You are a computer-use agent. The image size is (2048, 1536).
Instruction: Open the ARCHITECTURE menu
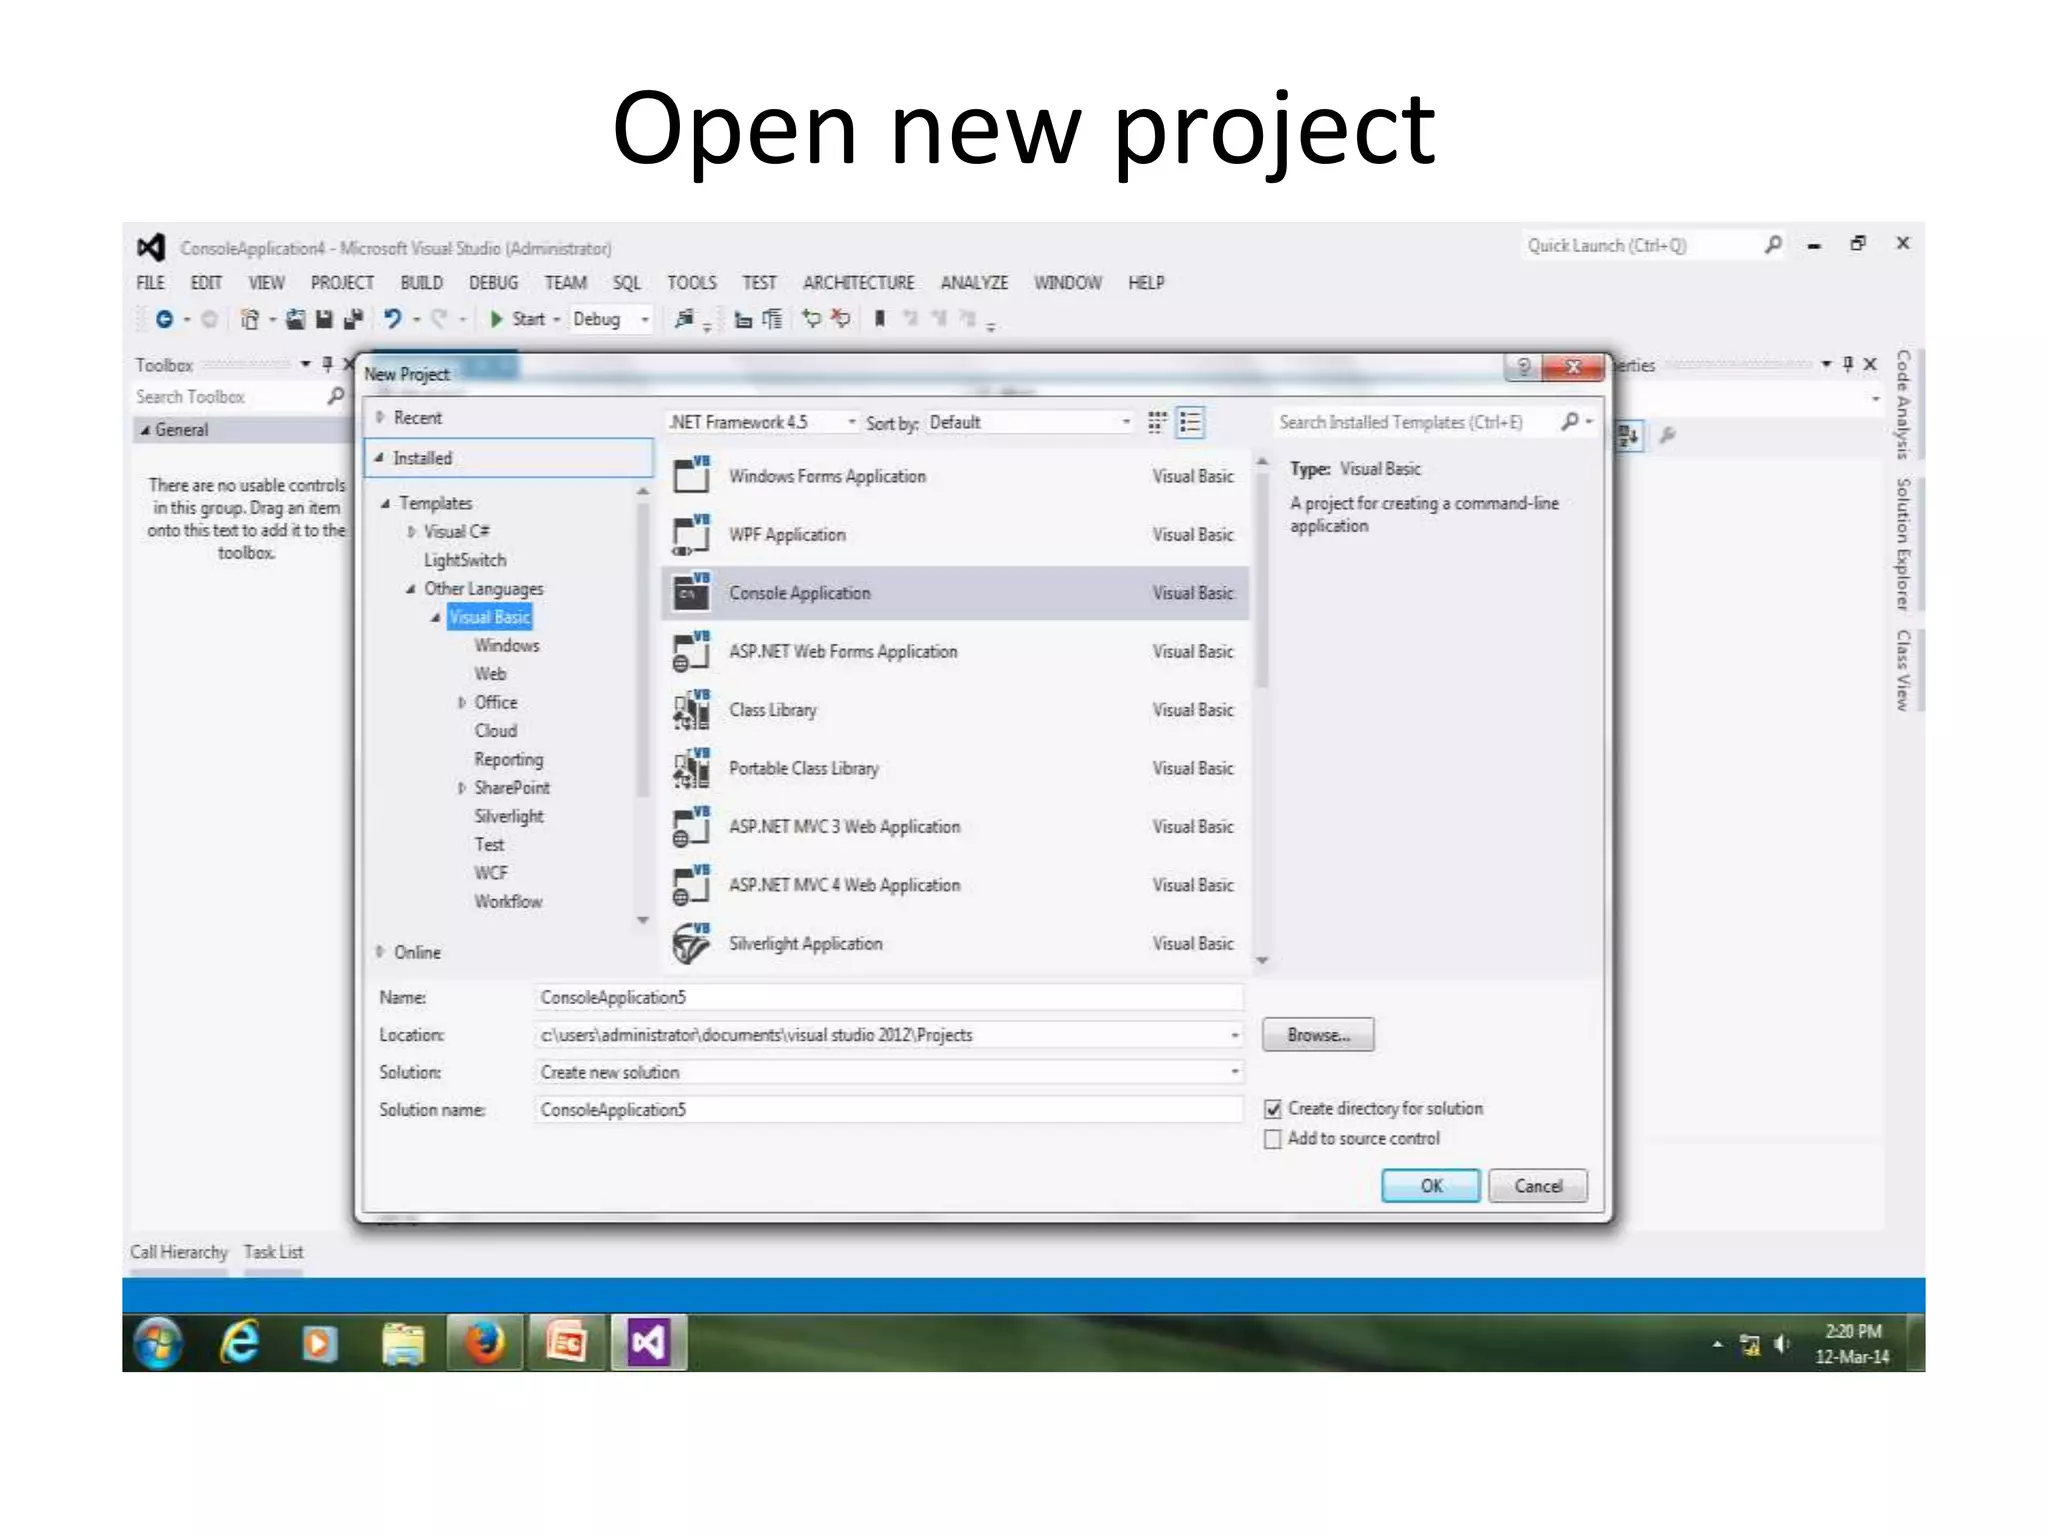859,282
